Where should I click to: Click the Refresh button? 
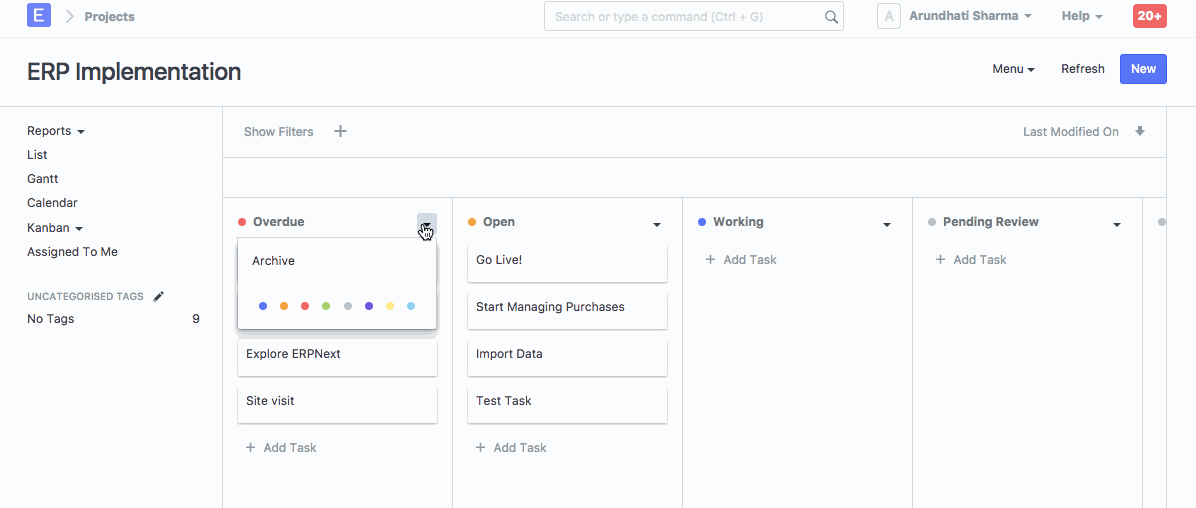1082,69
